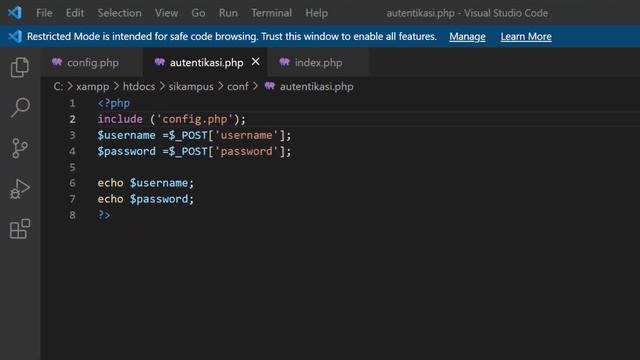
Task: Click $username variable on line 3
Action: (127, 135)
